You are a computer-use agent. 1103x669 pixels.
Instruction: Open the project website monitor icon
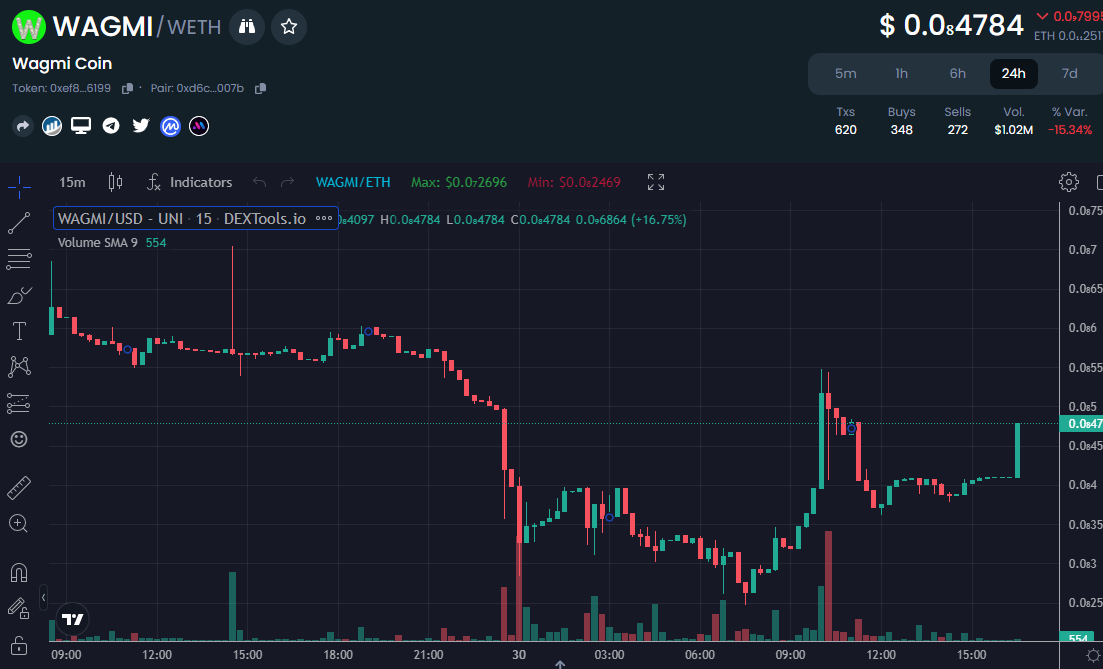pos(81,126)
